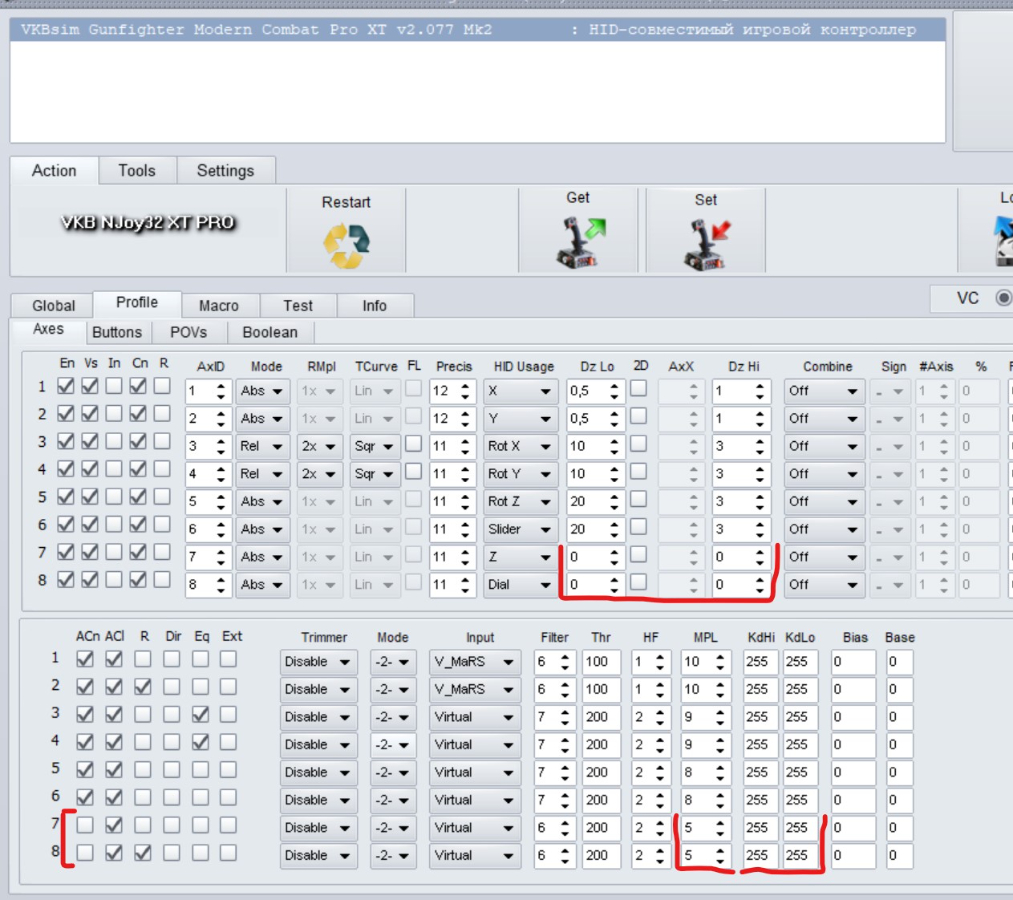The image size is (1013, 900).
Task: Open the Settings tab
Action: click(225, 171)
